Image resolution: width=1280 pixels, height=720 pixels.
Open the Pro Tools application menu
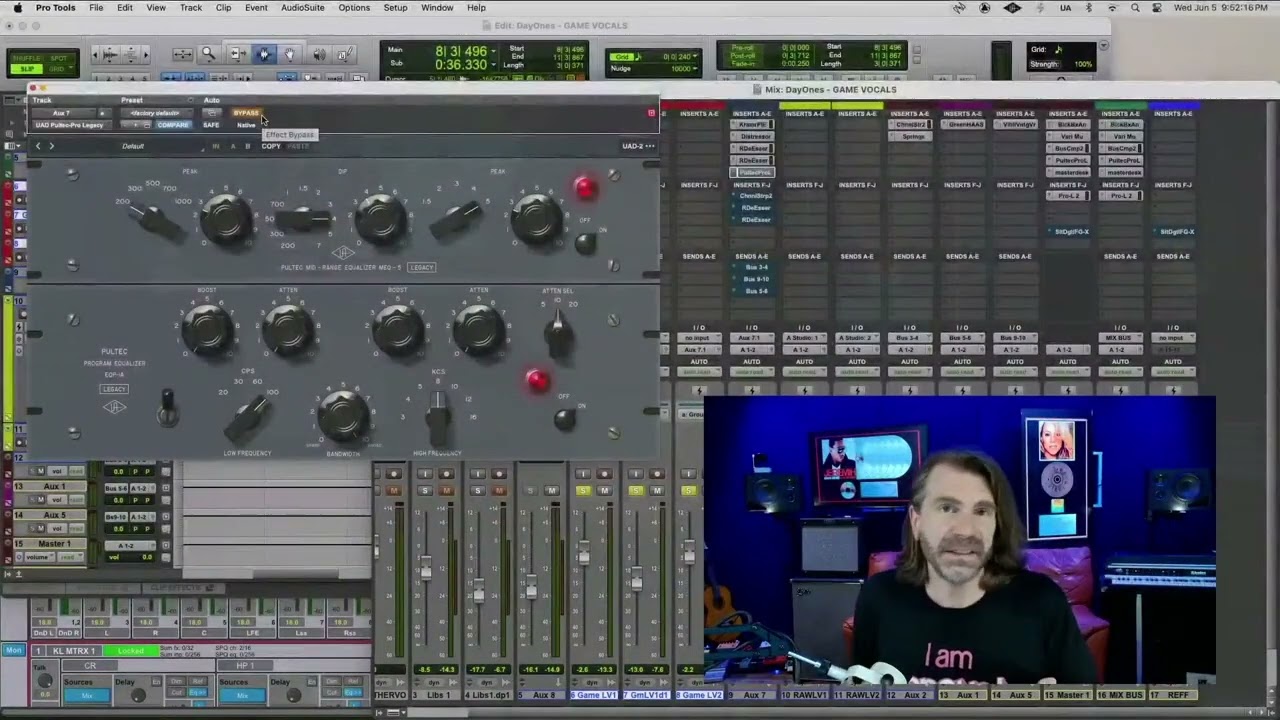[56, 8]
